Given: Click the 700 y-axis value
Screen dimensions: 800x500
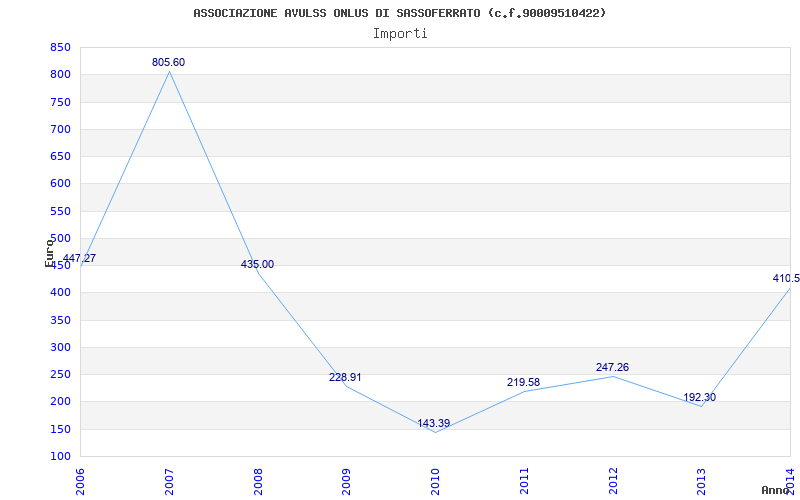Looking at the screenshot, I should pyautogui.click(x=60, y=129).
